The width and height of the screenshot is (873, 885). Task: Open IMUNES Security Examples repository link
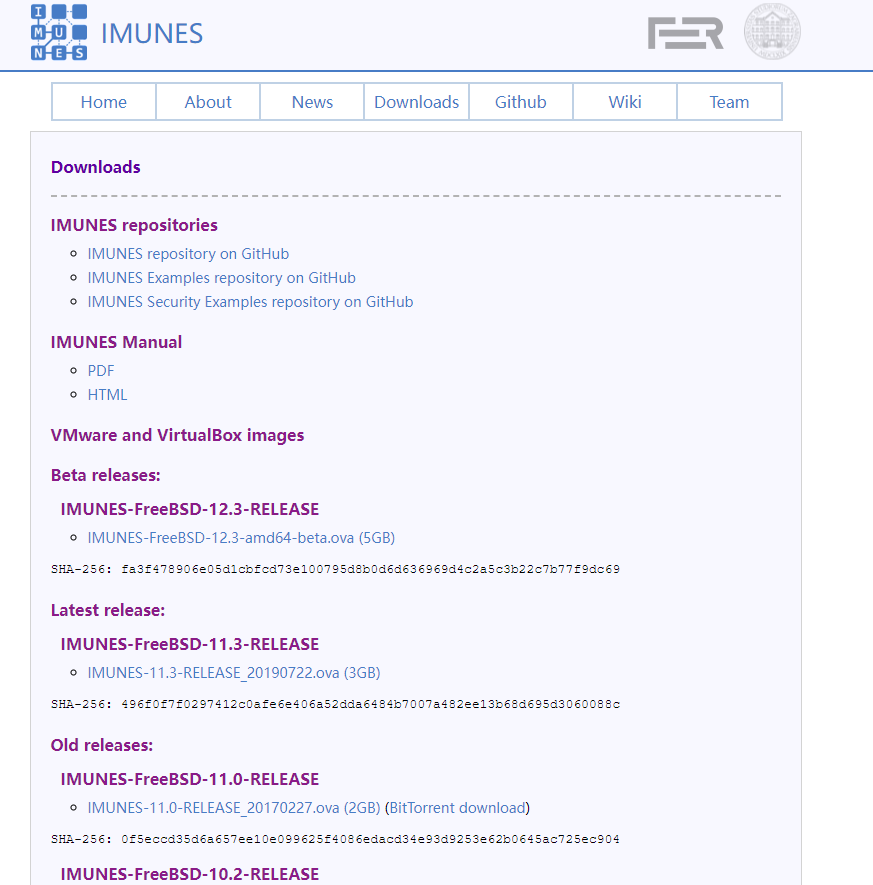point(250,302)
